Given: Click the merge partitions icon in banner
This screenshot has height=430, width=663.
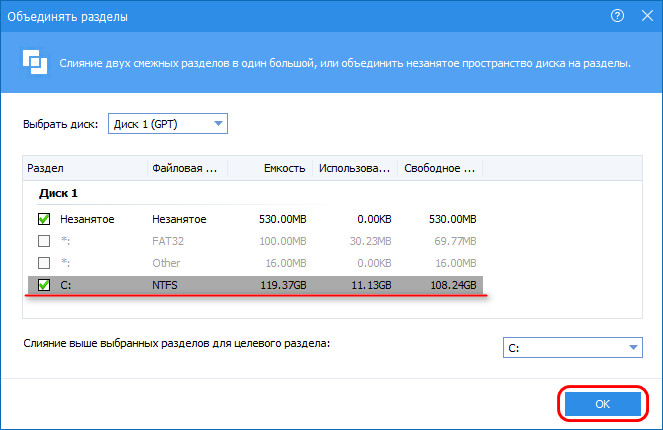Looking at the screenshot, I should (x=35, y=62).
